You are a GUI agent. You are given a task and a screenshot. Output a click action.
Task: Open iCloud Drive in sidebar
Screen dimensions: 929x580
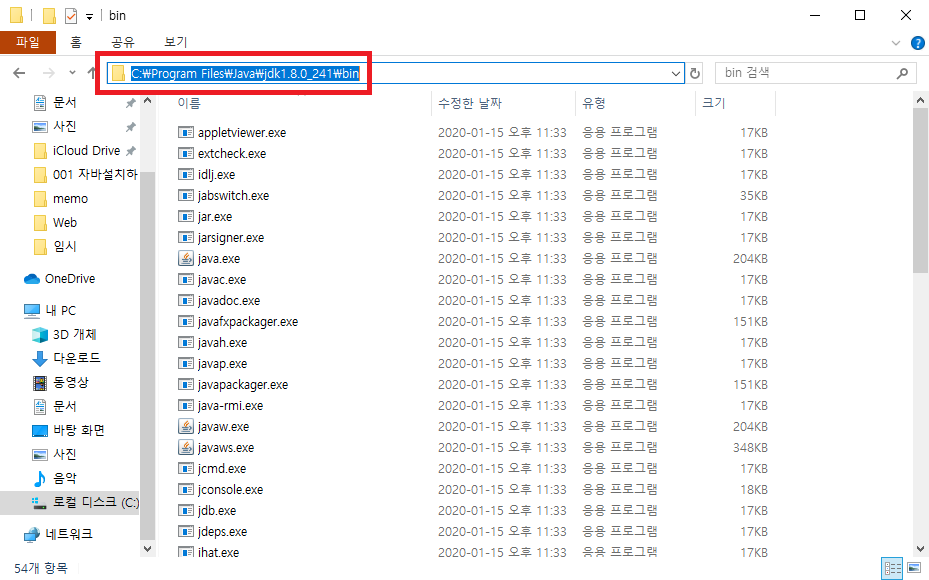click(87, 150)
